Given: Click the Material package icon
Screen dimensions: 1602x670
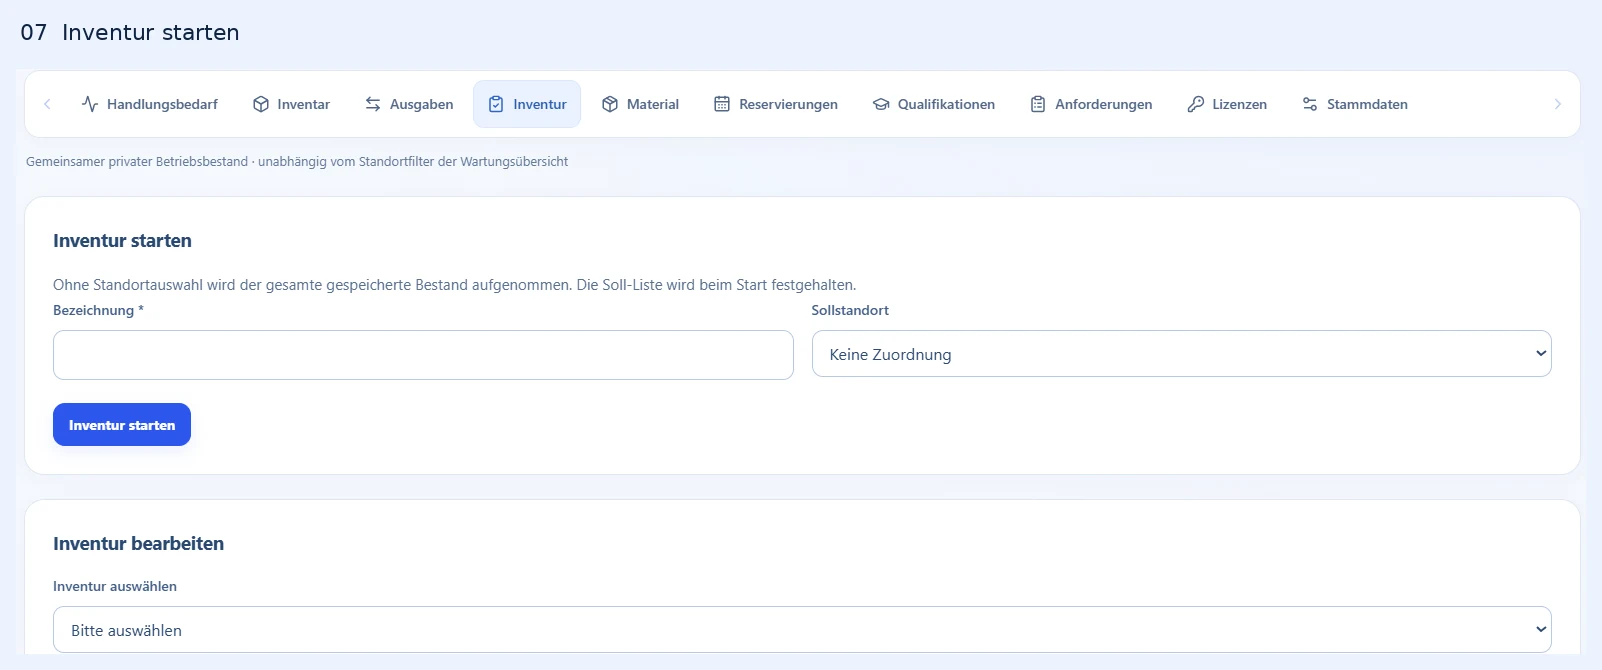Looking at the screenshot, I should pyautogui.click(x=610, y=104).
